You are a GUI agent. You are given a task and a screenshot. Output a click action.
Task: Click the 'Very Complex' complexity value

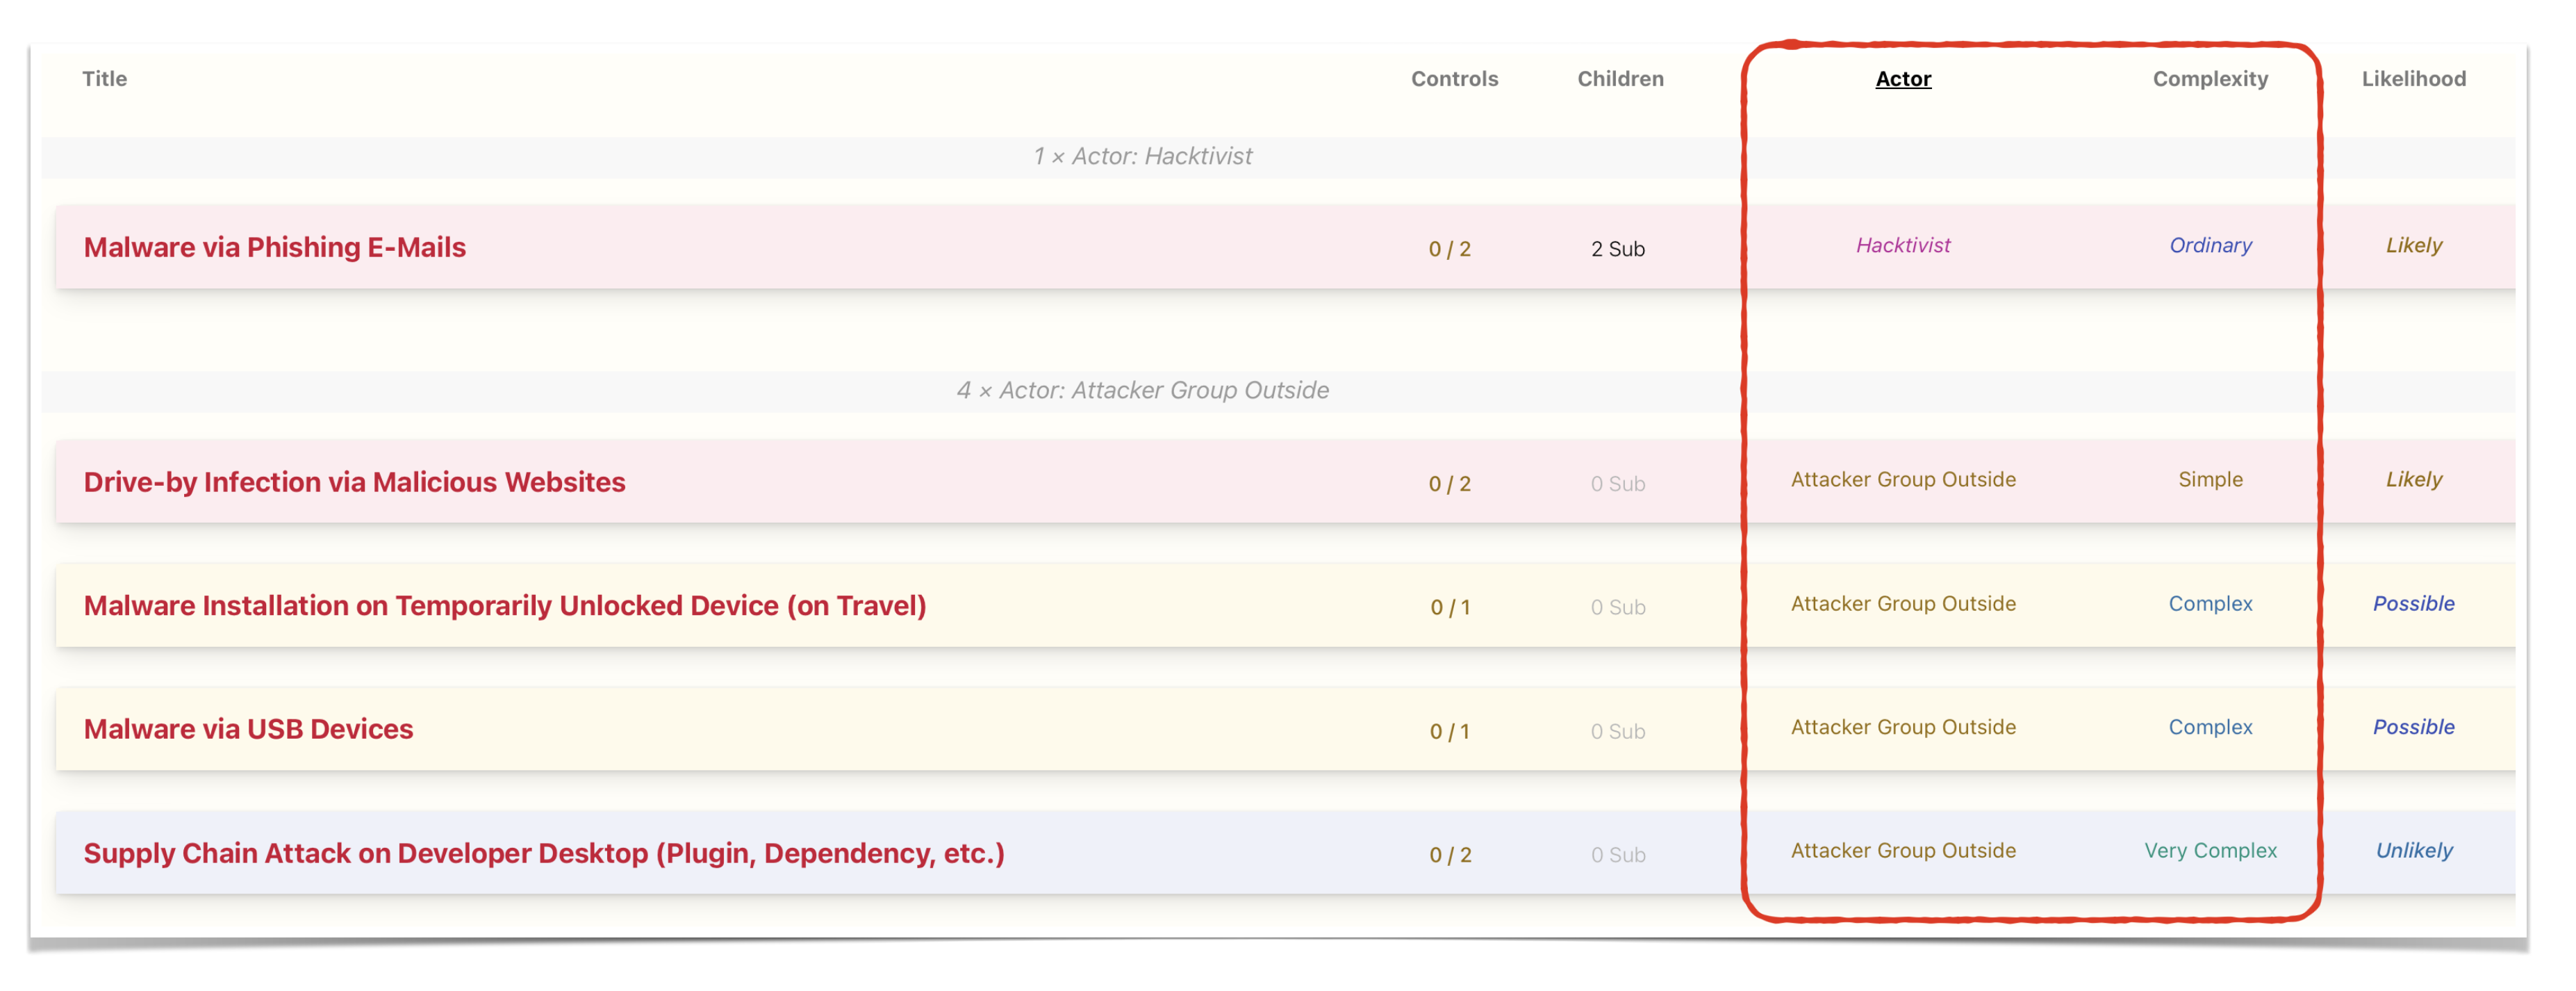[x=2209, y=851]
